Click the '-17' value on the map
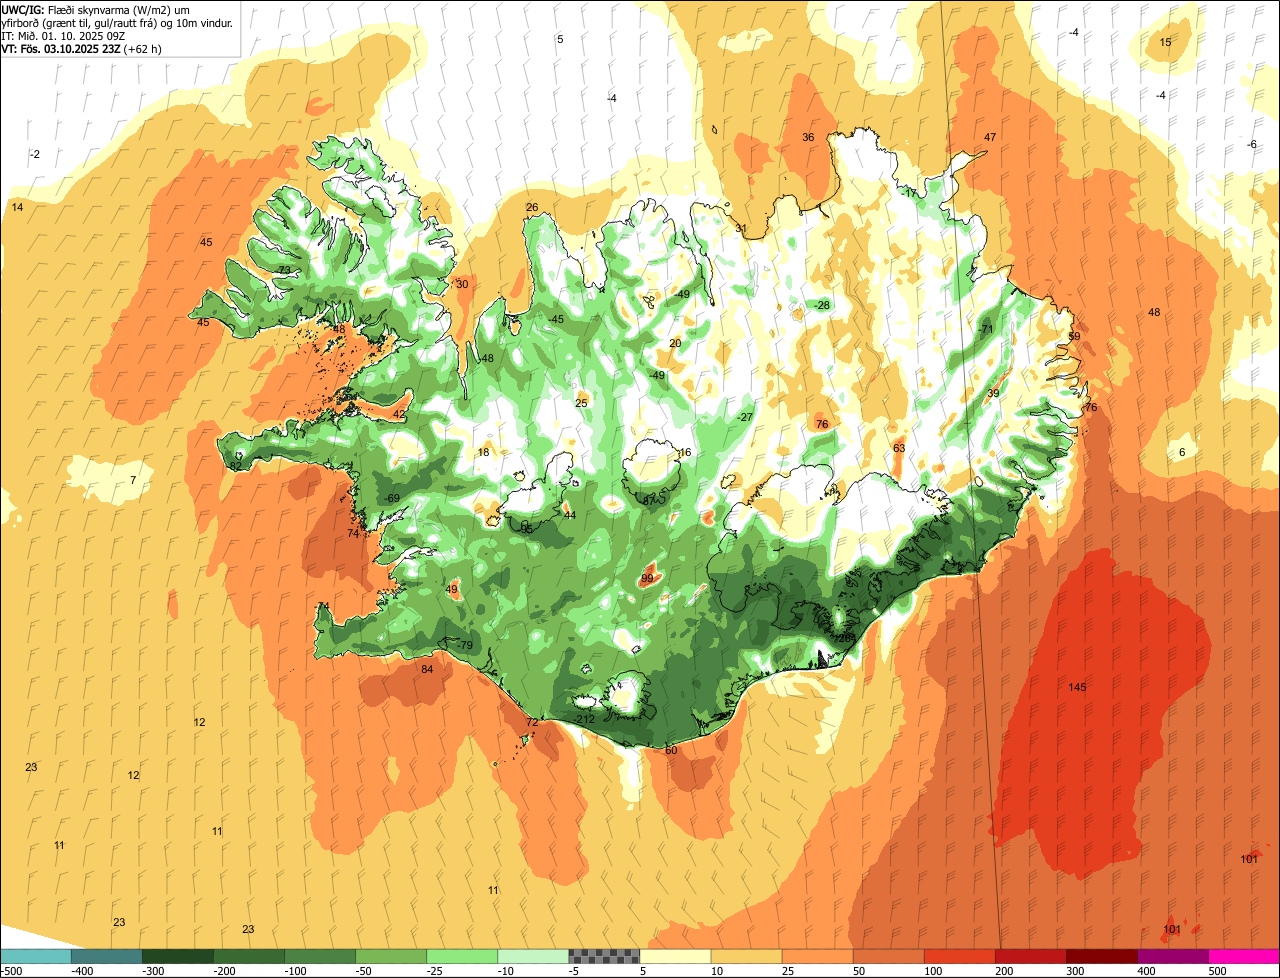The width and height of the screenshot is (1280, 978). point(909,193)
